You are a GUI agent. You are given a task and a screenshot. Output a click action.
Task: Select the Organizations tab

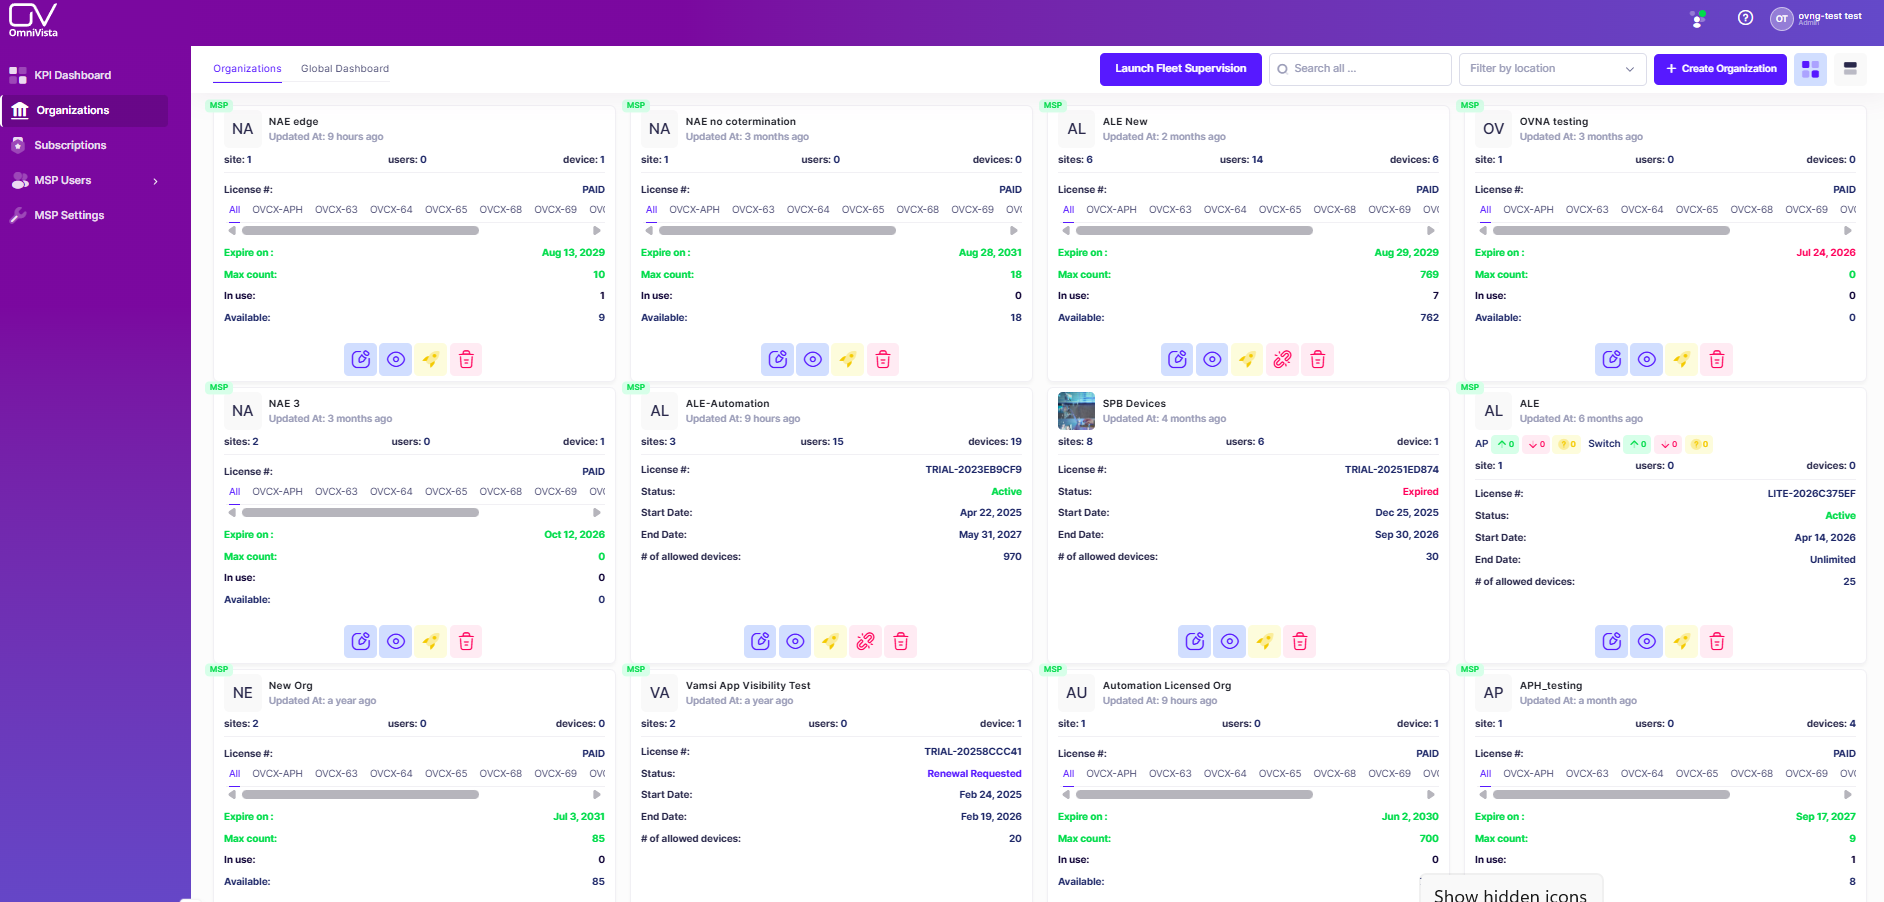pyautogui.click(x=247, y=69)
